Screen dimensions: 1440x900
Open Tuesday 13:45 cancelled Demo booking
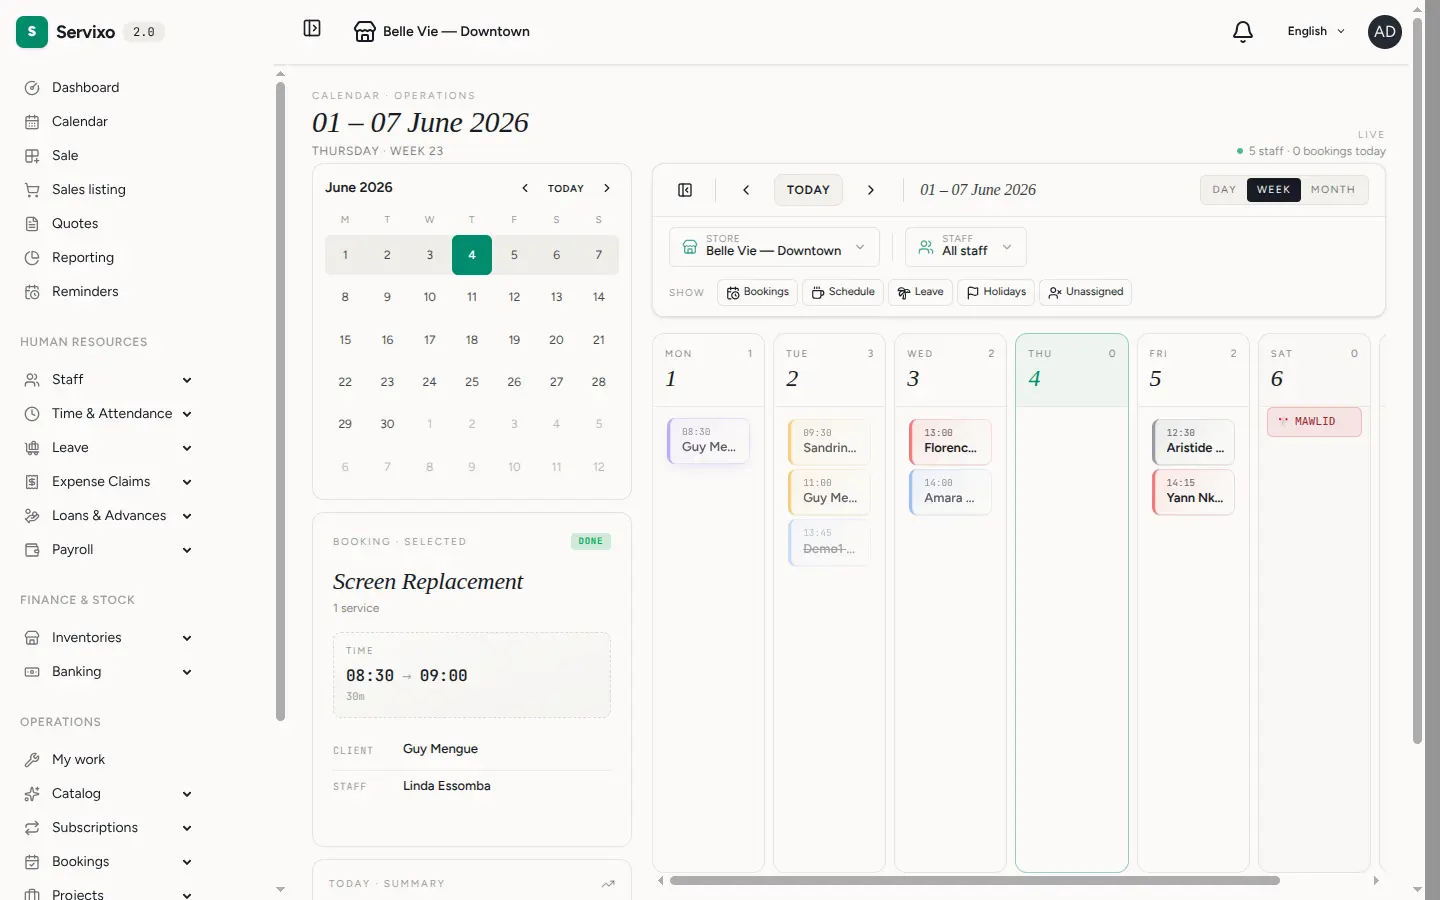point(830,541)
